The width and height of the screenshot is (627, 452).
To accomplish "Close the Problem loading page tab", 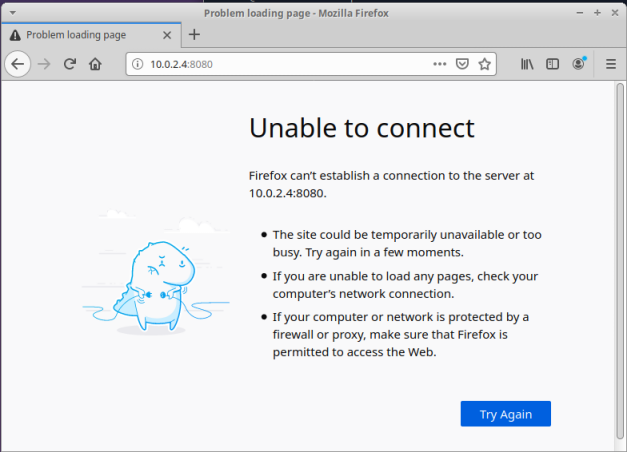I will coord(167,35).
